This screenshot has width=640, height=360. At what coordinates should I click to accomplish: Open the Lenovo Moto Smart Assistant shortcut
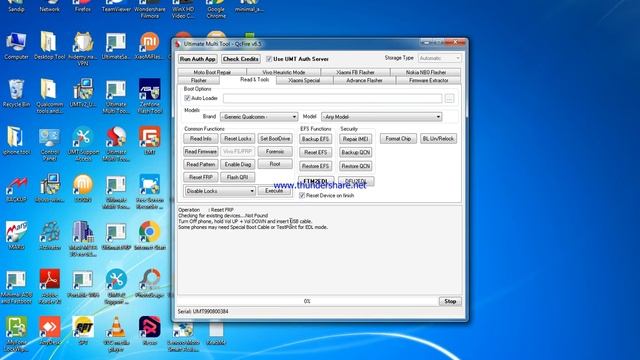click(183, 337)
